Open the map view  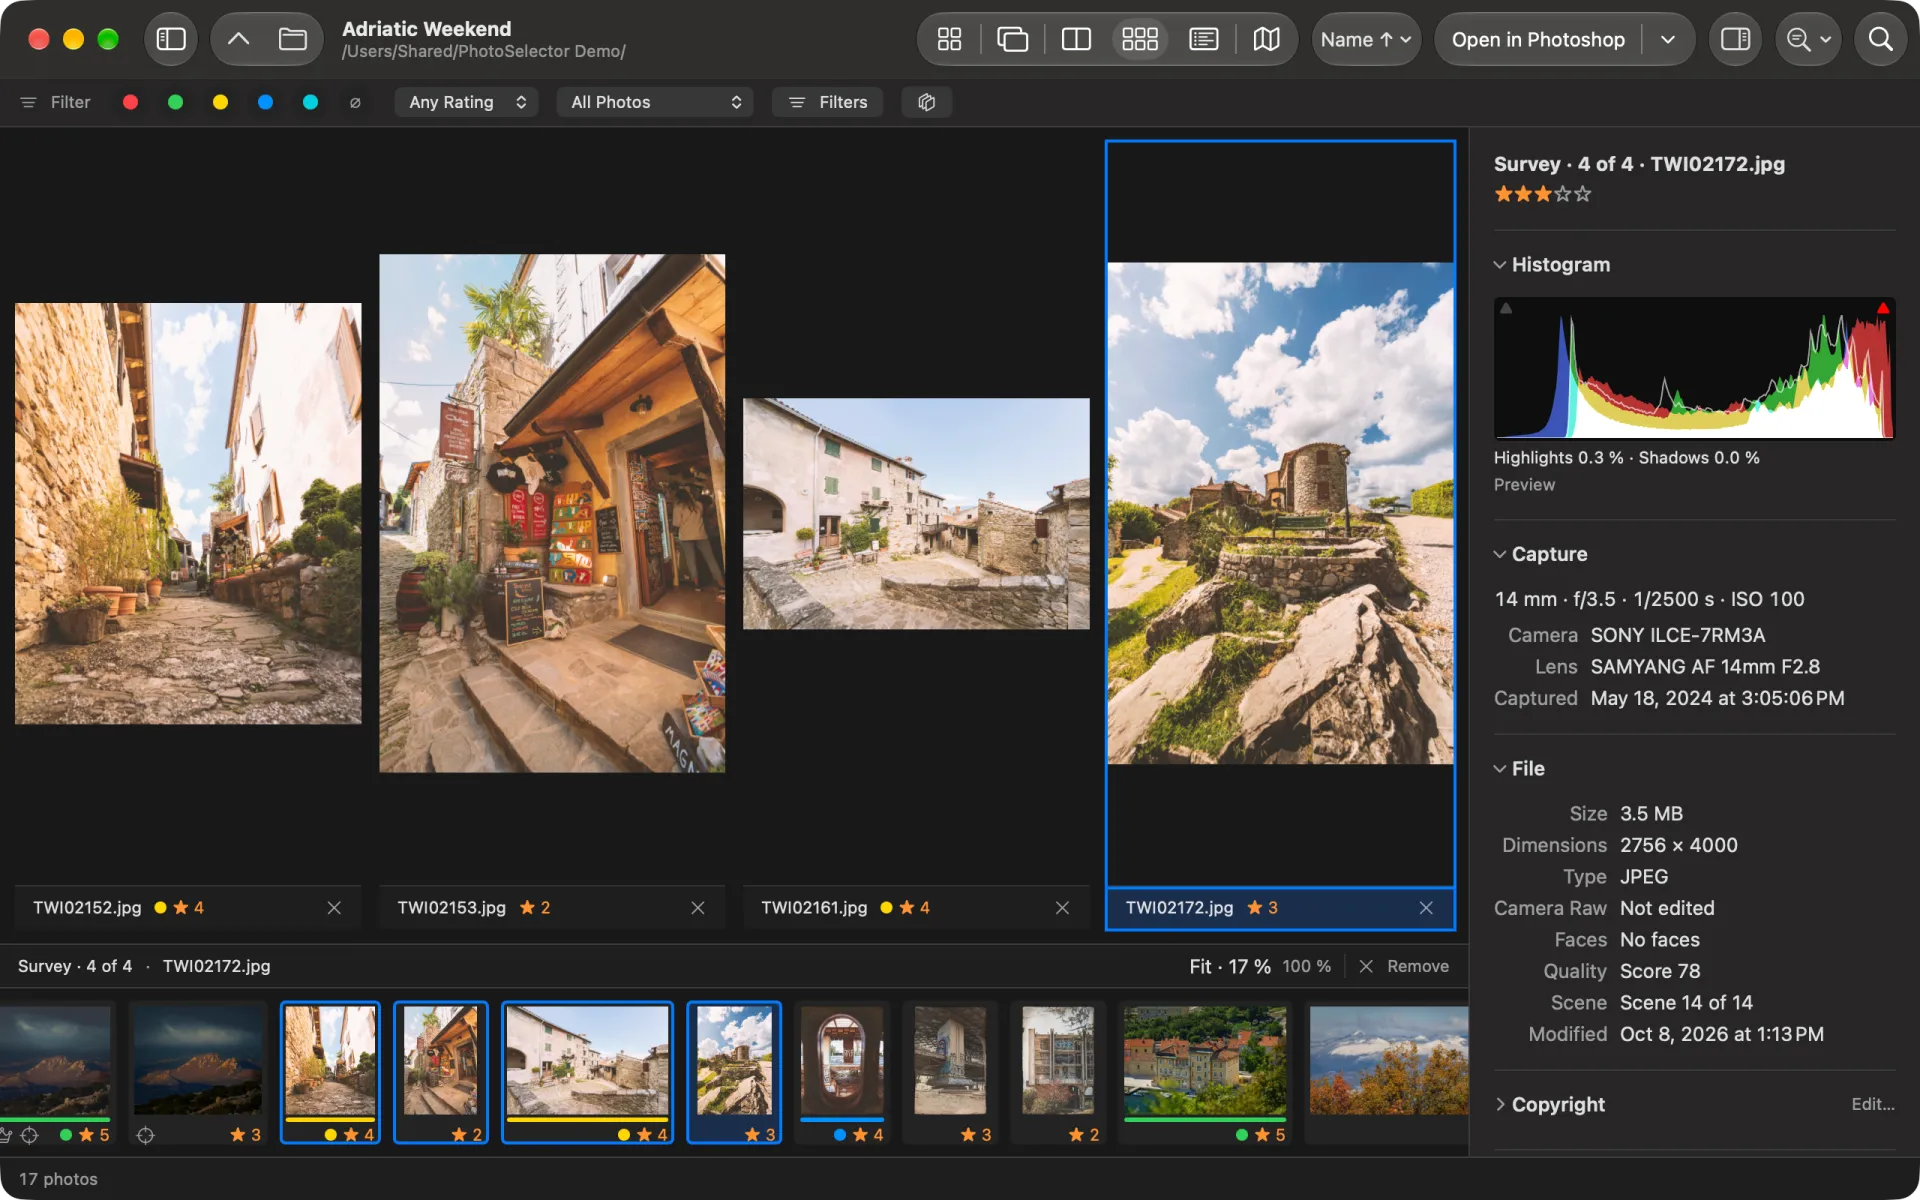pyautogui.click(x=1267, y=39)
